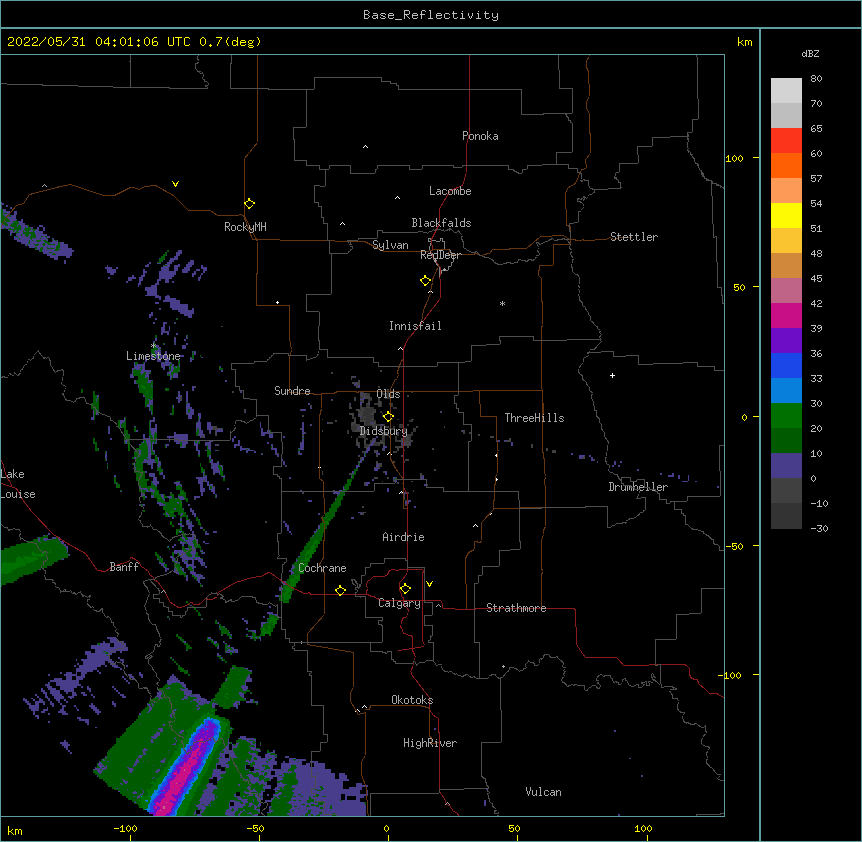
Task: Click the km unit label at top-right
Action: [744, 42]
